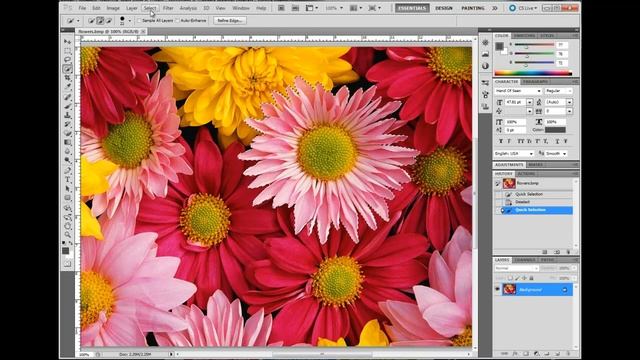640x360 pixels.
Task: Switch to Essentials workspace
Action: click(412, 8)
